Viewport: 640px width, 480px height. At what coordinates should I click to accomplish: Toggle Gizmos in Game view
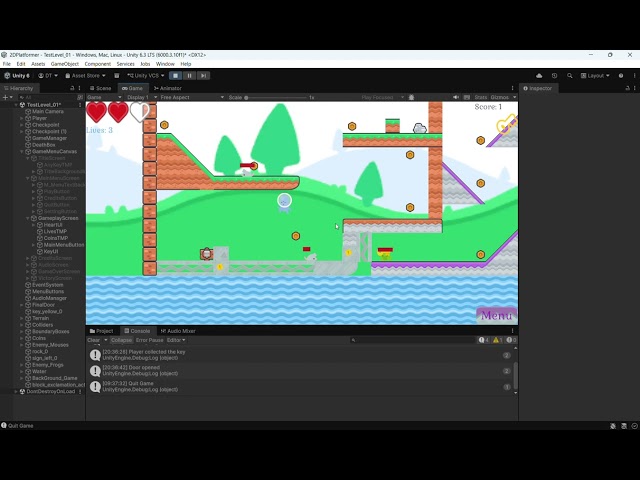[x=500, y=98]
